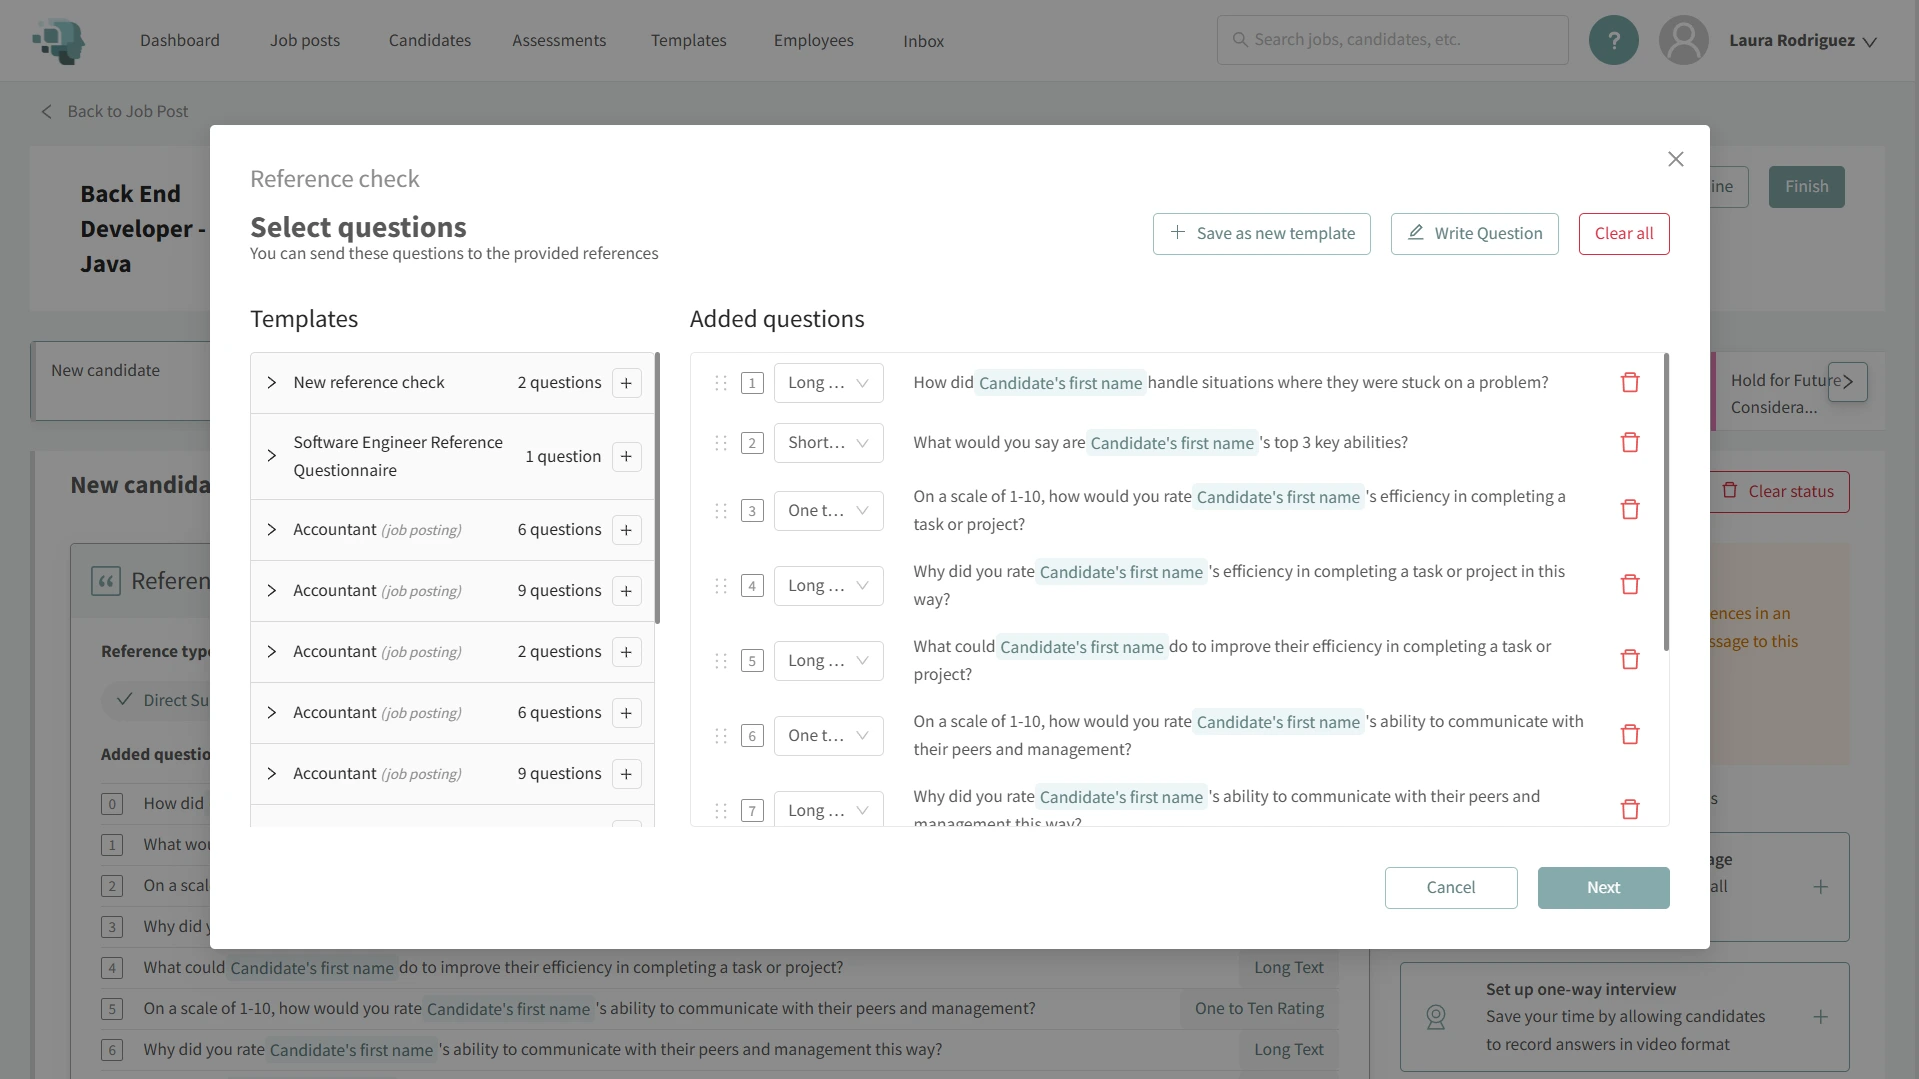Image resolution: width=1919 pixels, height=1079 pixels.
Task: Click the Clear all button
Action: click(1623, 233)
